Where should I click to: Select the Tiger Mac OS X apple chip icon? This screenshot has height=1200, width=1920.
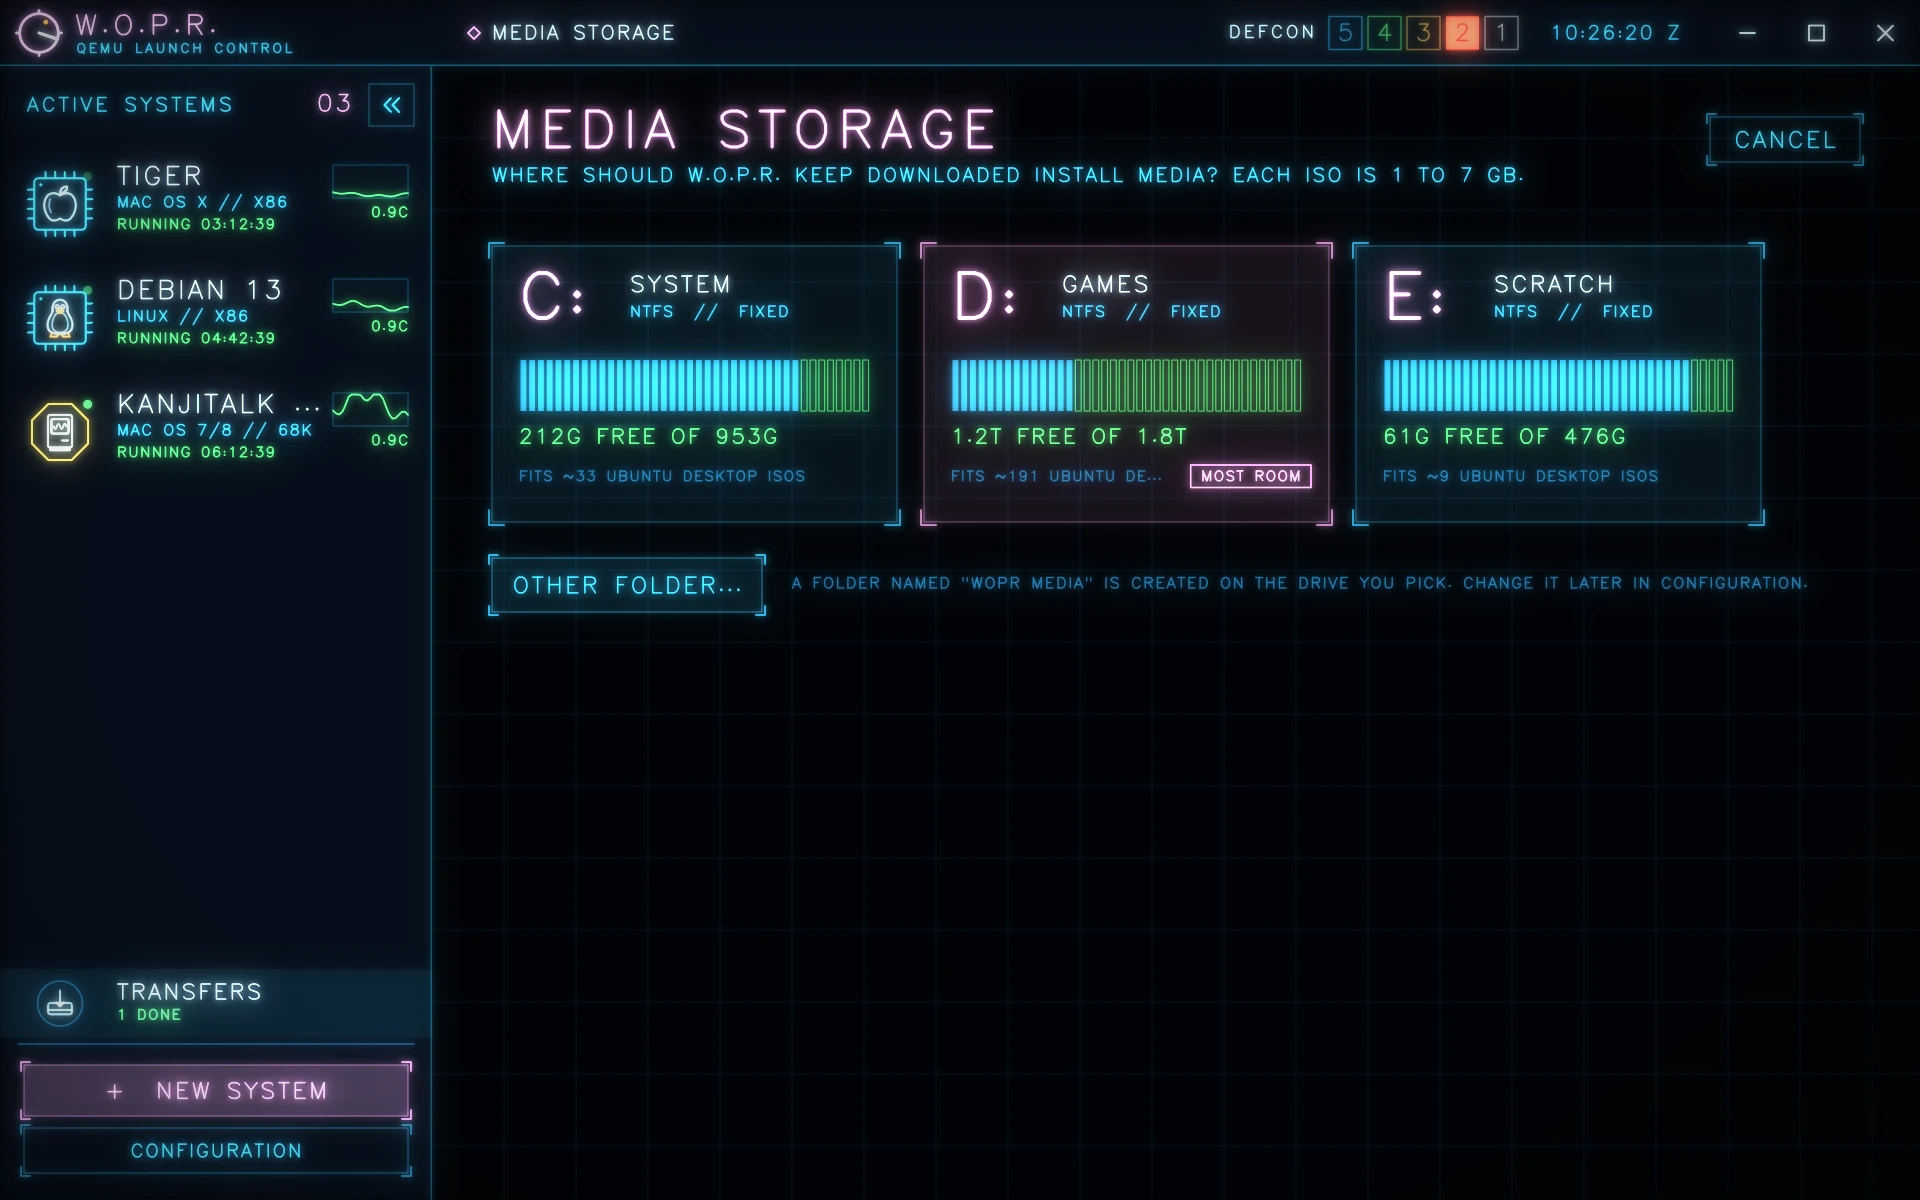[60, 204]
